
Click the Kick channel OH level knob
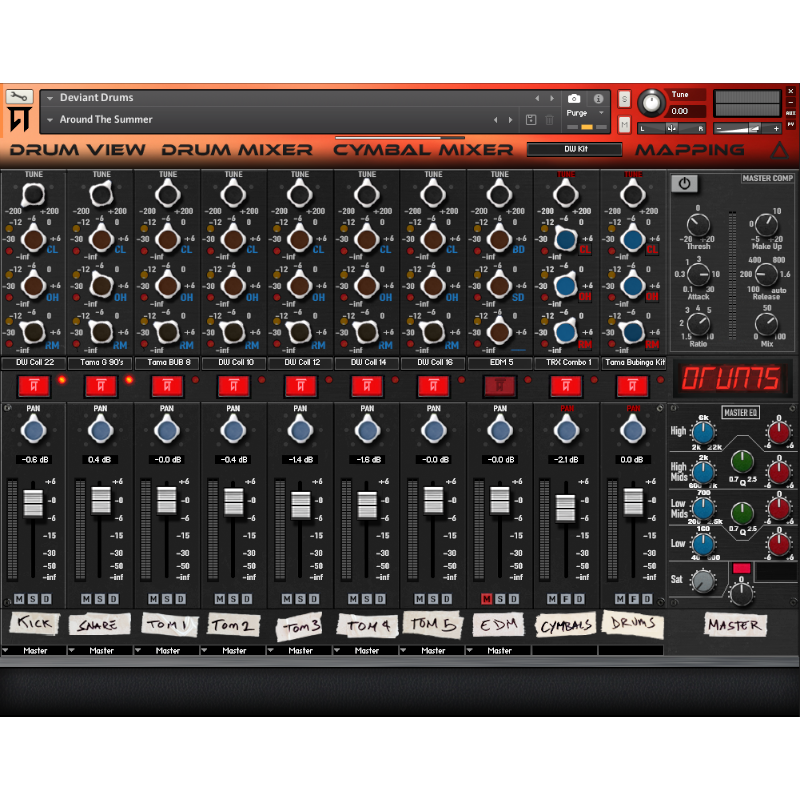point(33,286)
